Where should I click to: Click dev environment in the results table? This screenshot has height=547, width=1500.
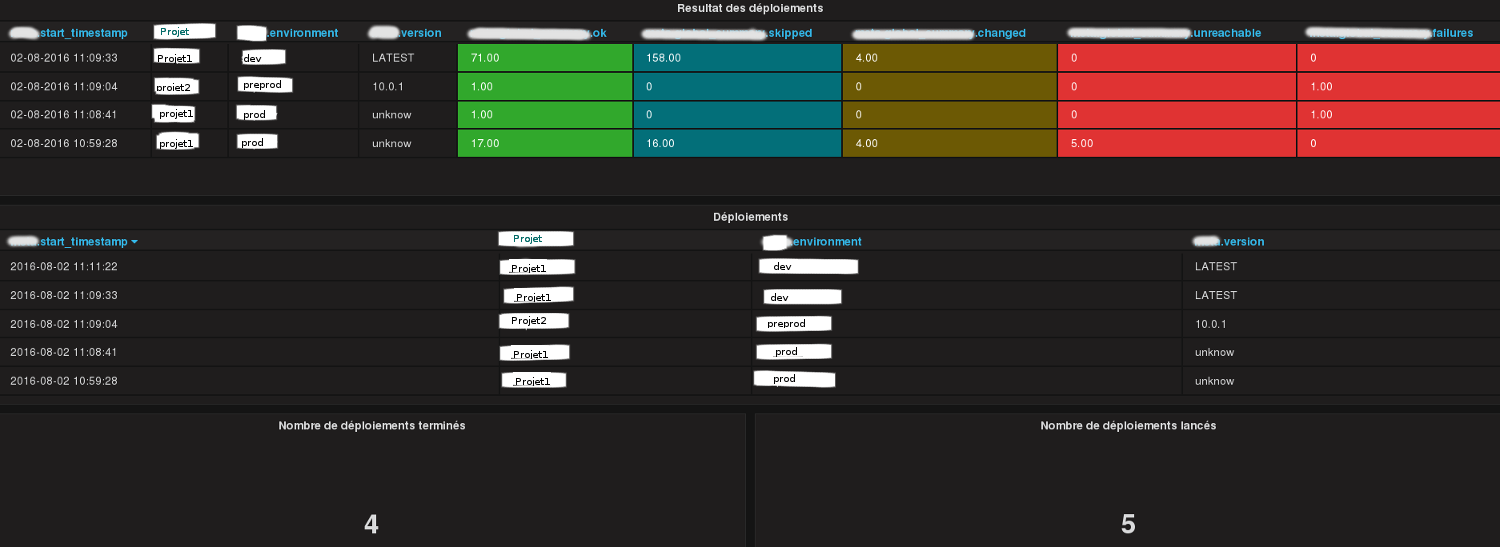pos(264,57)
